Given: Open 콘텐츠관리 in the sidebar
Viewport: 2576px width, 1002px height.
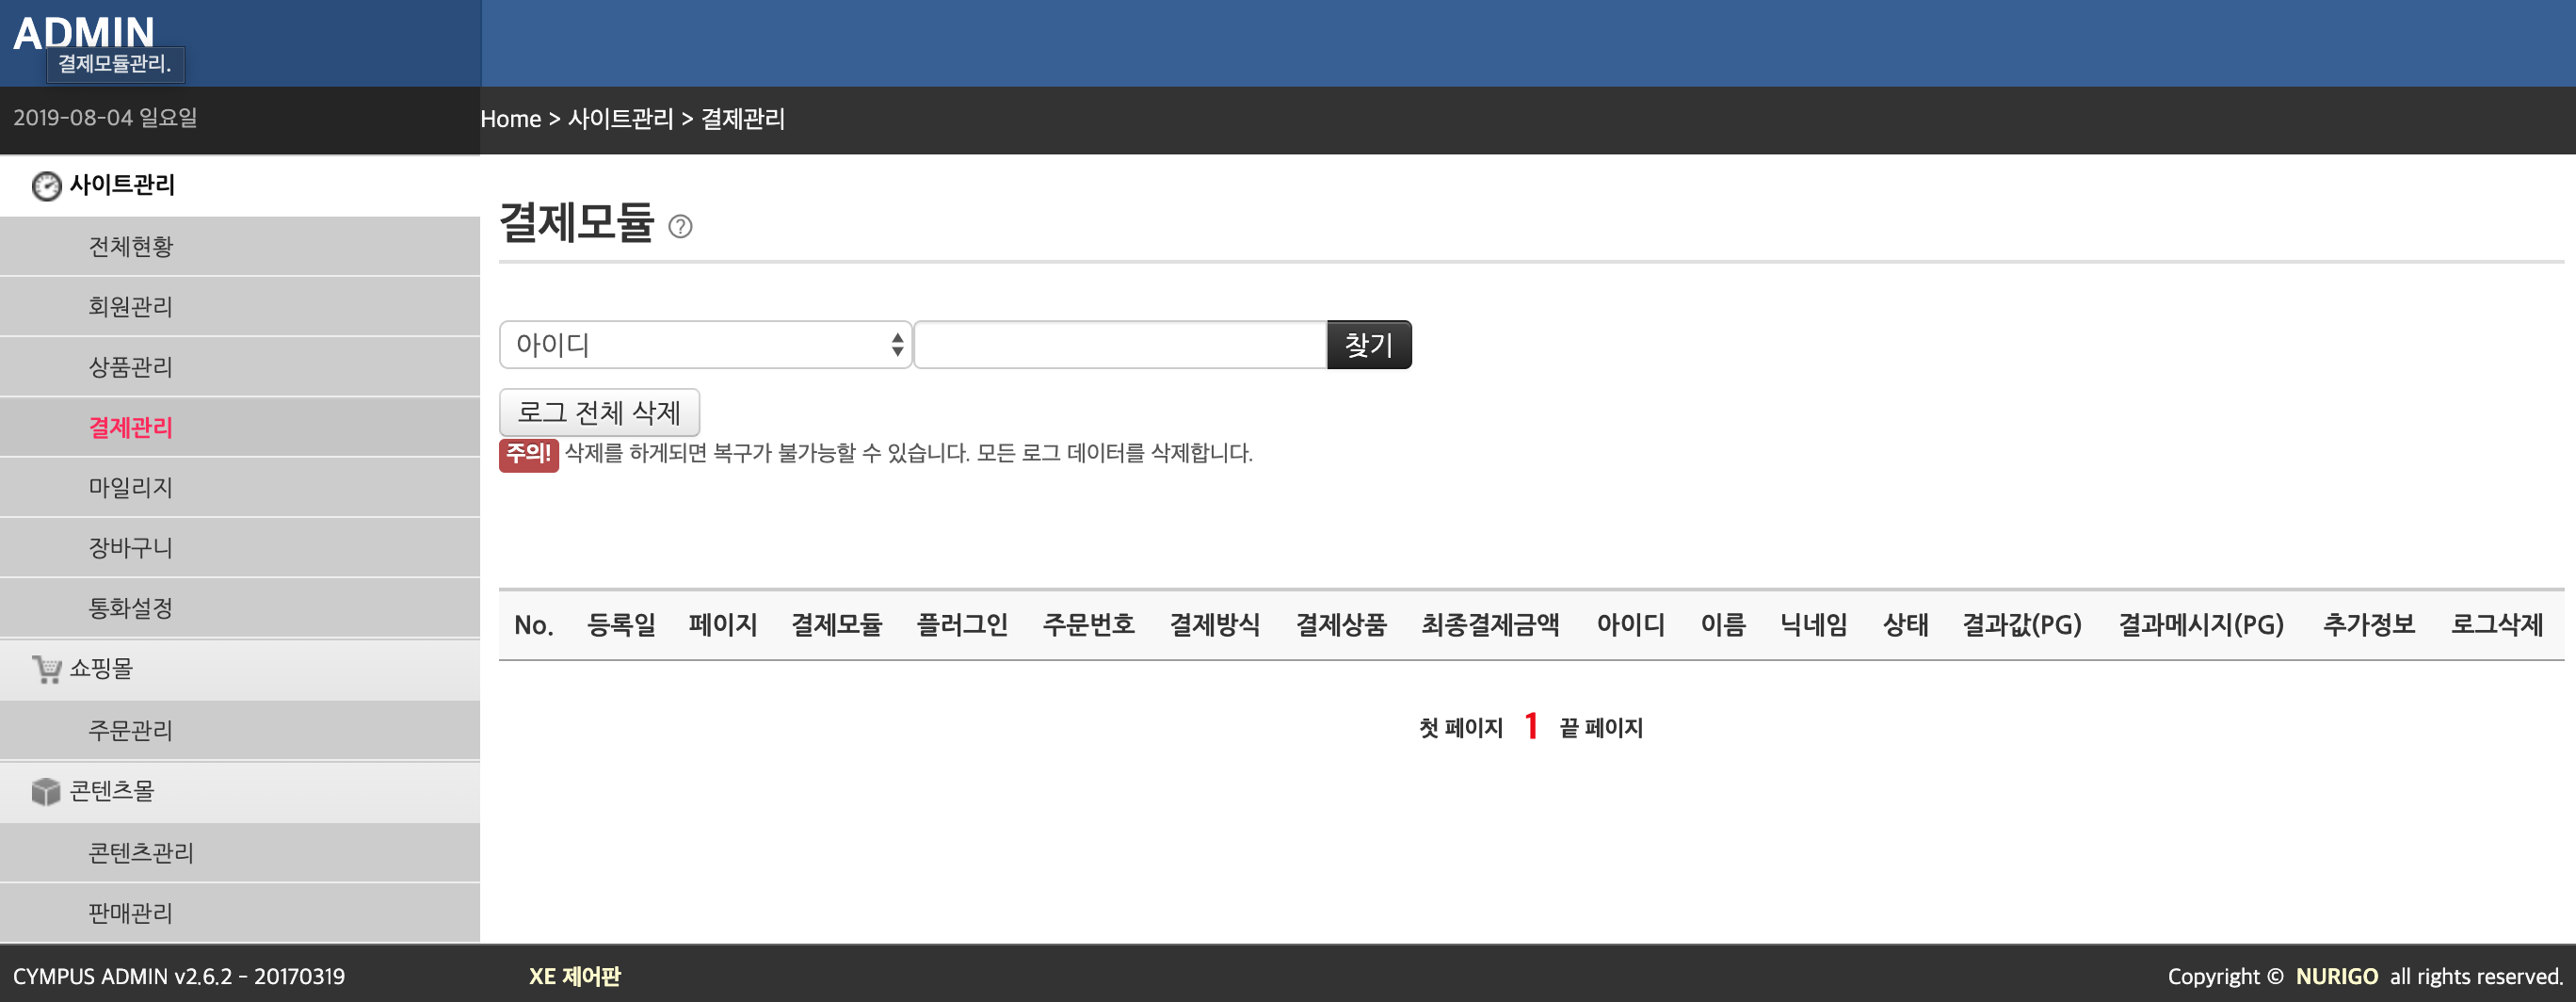Looking at the screenshot, I should tap(240, 852).
